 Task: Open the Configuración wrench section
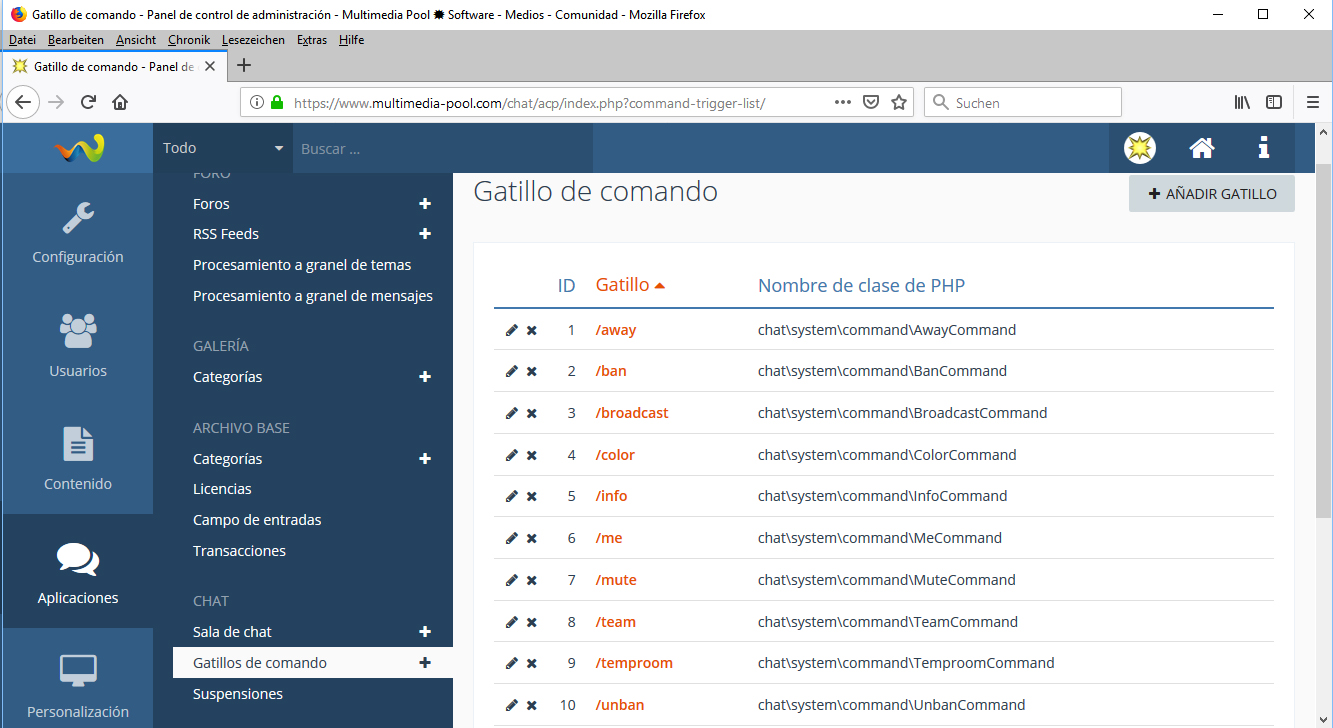click(x=78, y=232)
